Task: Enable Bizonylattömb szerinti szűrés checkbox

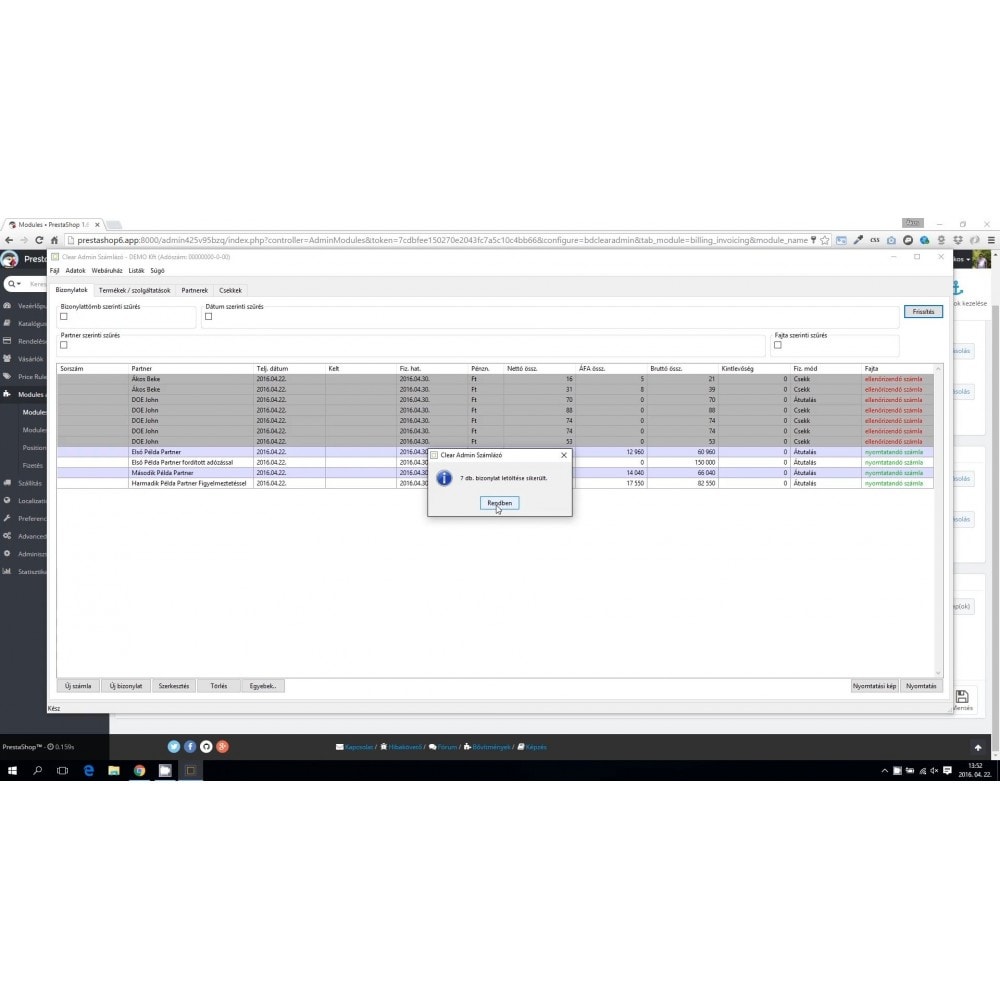Action: (x=64, y=316)
